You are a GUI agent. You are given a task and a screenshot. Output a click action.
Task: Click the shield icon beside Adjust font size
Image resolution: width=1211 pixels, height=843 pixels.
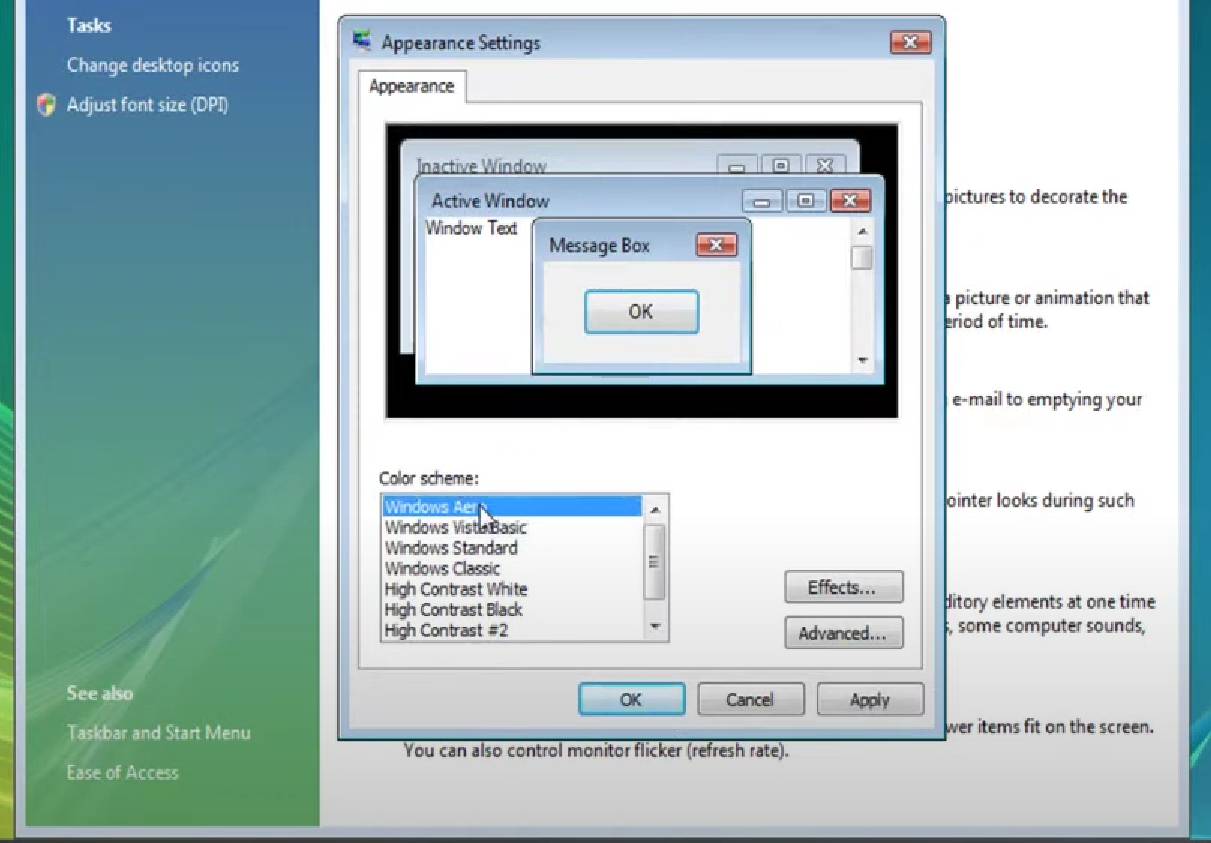[x=46, y=105]
